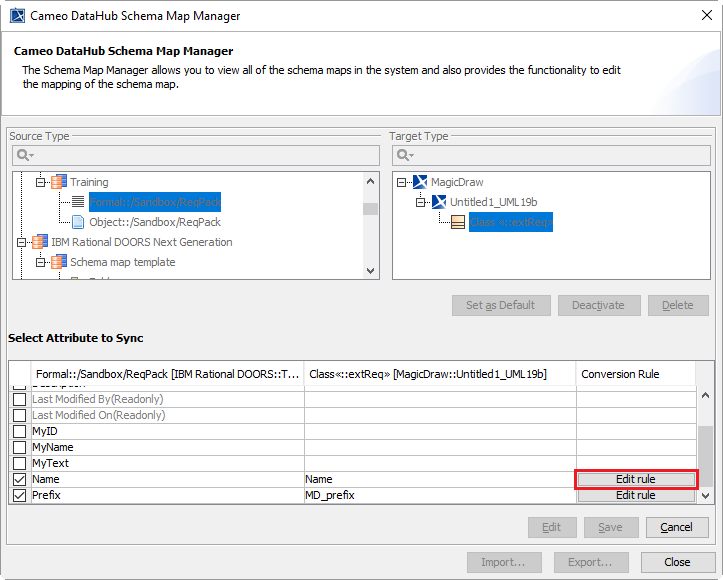Click the Export... button
This screenshot has height=580, width=723.
point(591,562)
